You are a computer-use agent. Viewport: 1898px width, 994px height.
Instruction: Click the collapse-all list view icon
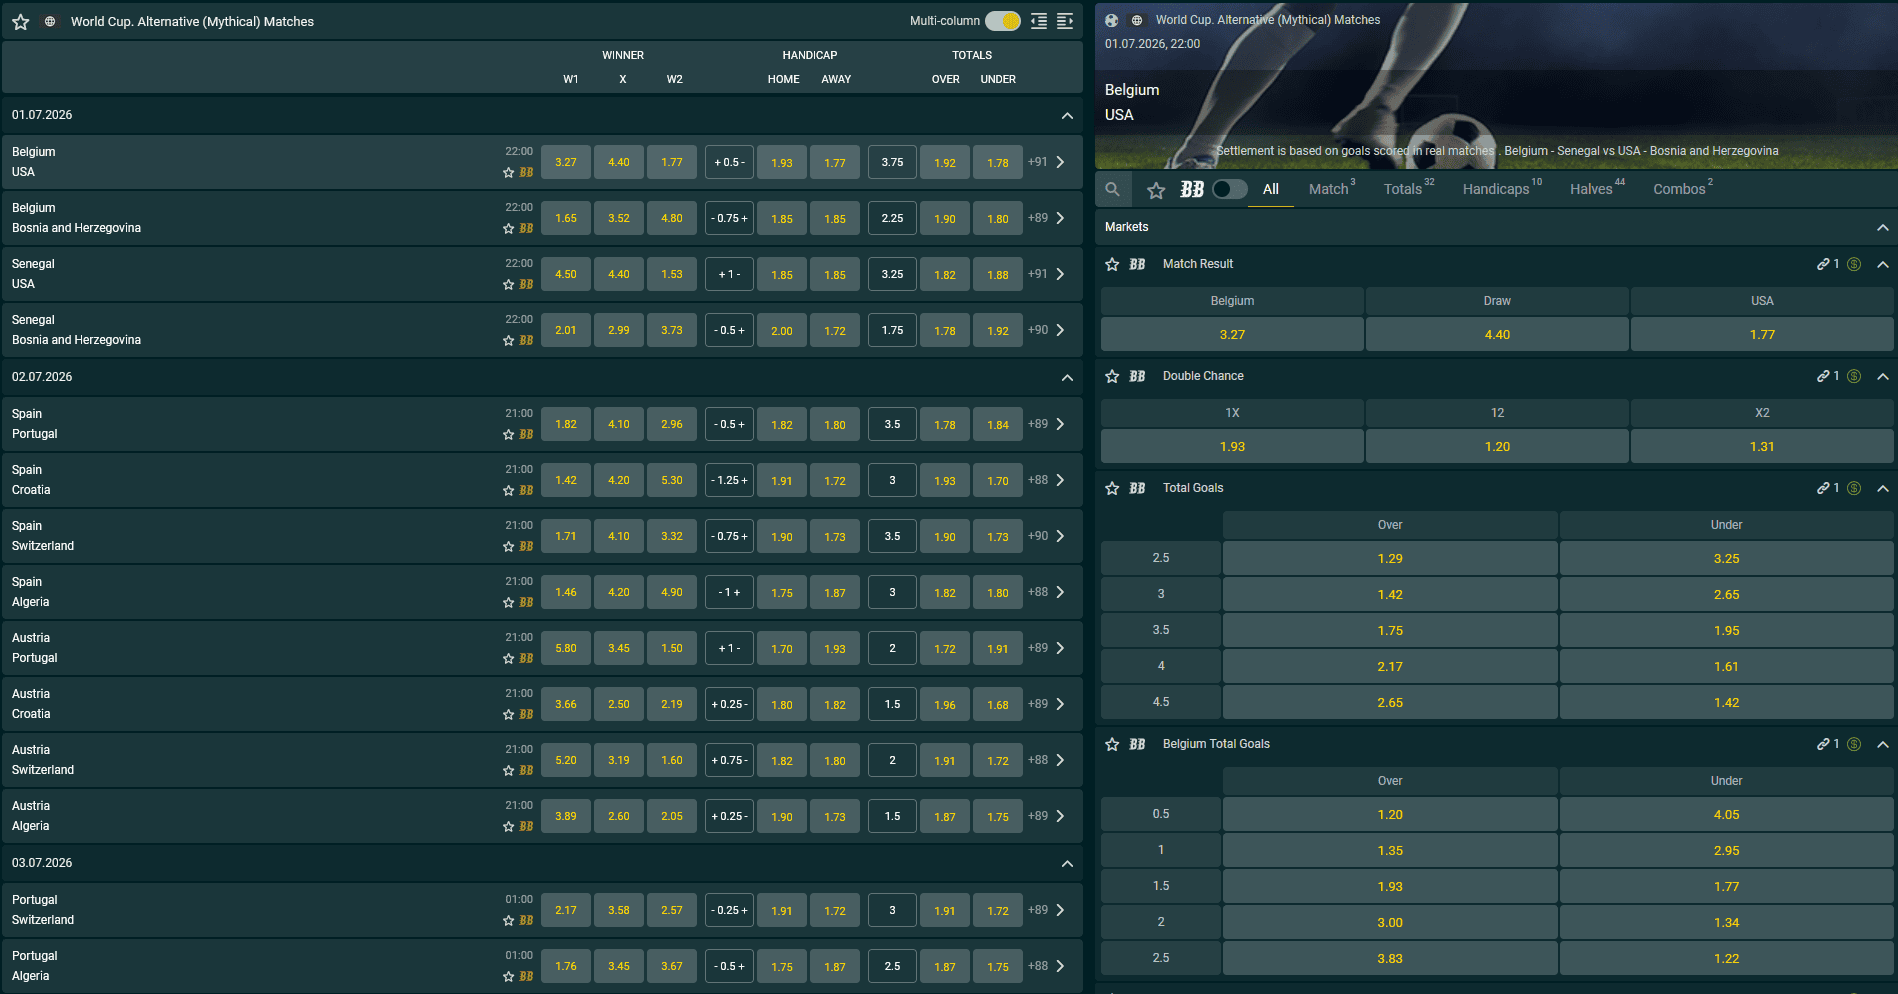(1039, 21)
